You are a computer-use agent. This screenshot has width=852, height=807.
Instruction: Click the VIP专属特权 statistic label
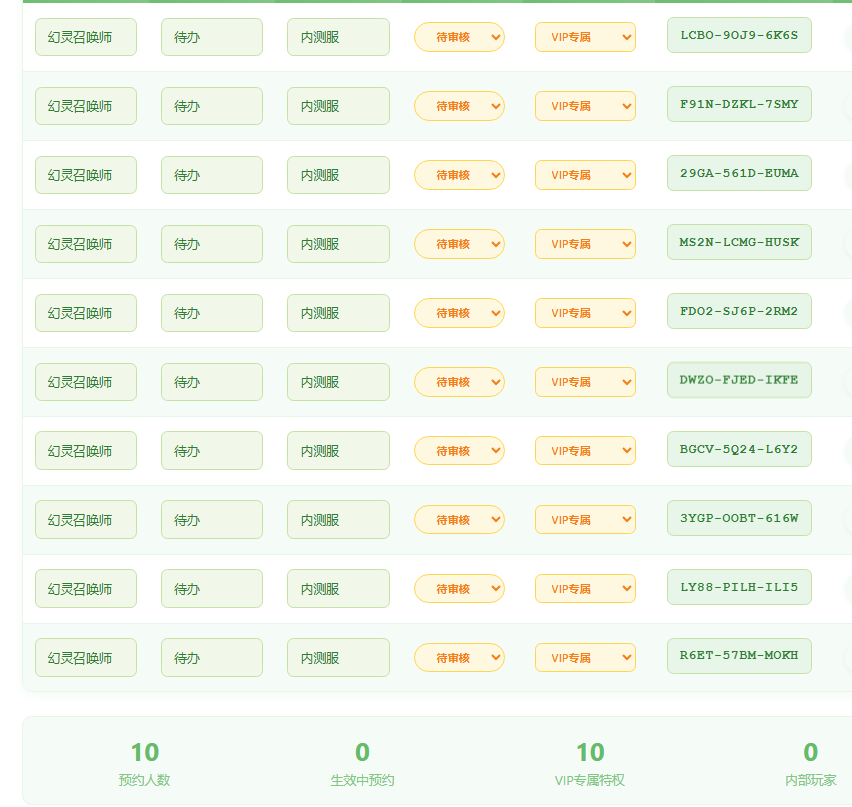click(x=590, y=780)
